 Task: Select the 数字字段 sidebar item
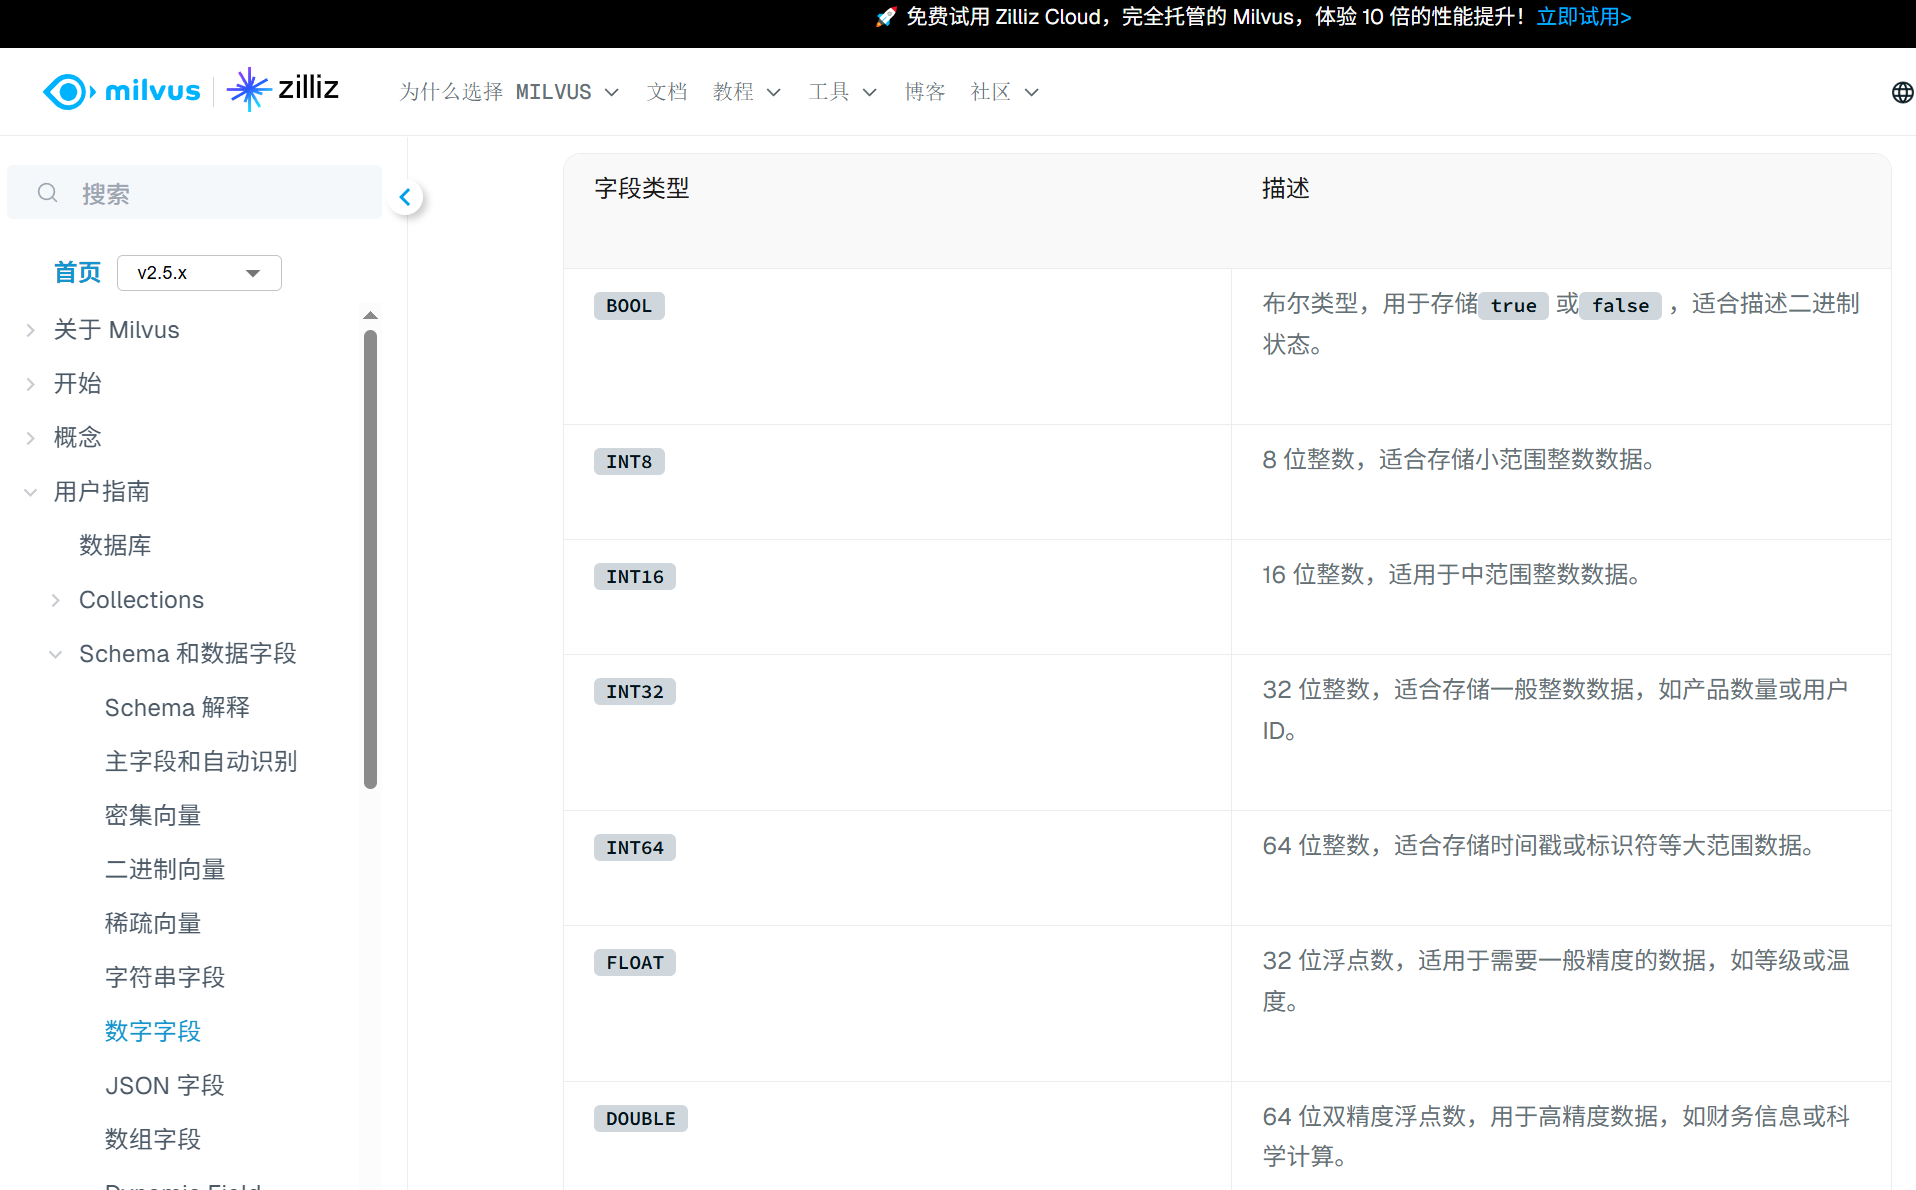click(x=153, y=1031)
